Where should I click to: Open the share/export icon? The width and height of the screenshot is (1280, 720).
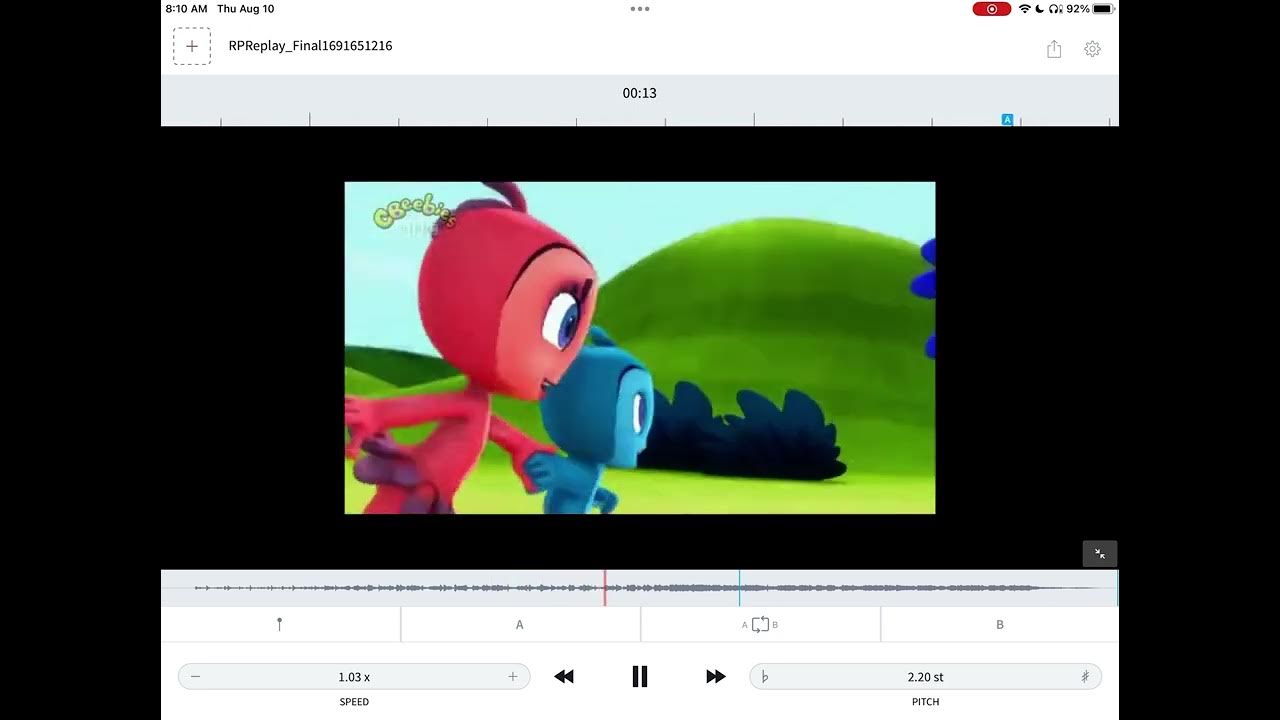pos(1054,48)
